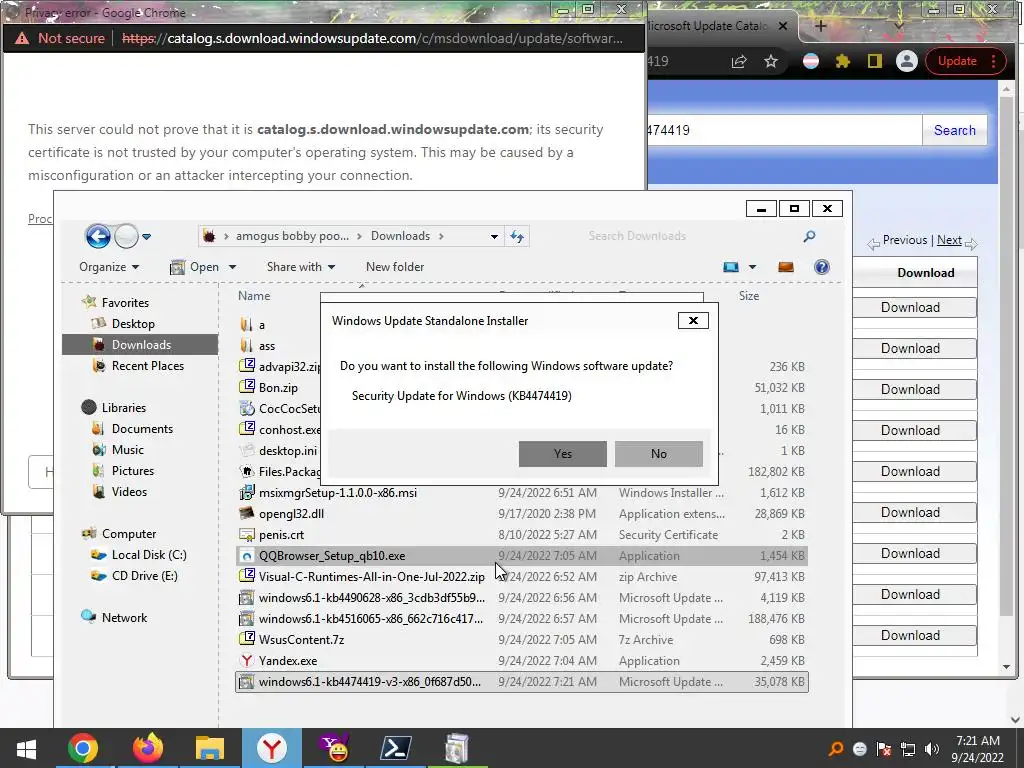Click the Open toolbar button

(195, 267)
